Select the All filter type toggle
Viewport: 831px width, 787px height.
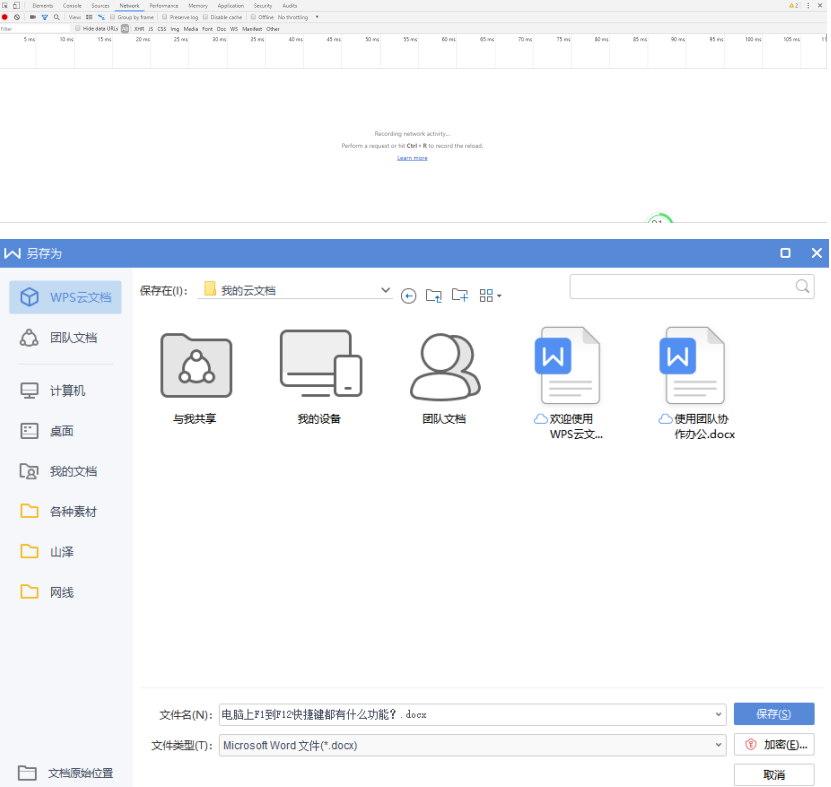(x=125, y=29)
